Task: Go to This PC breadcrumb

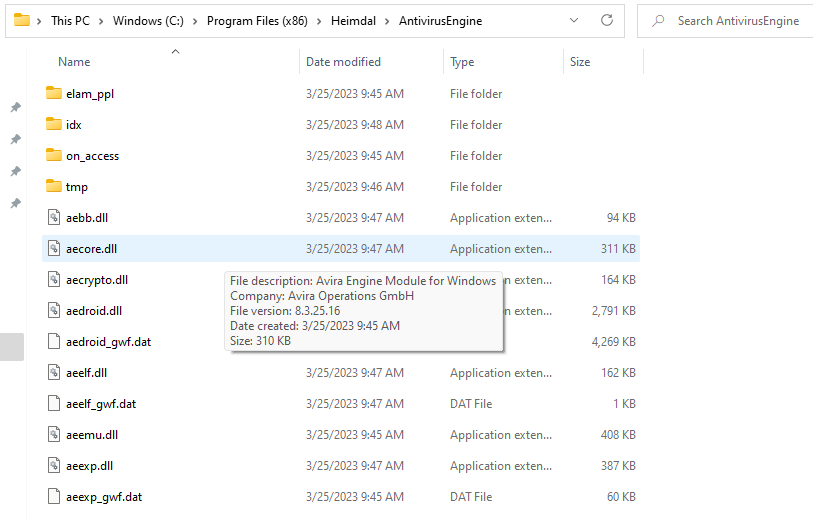Action: click(74, 21)
